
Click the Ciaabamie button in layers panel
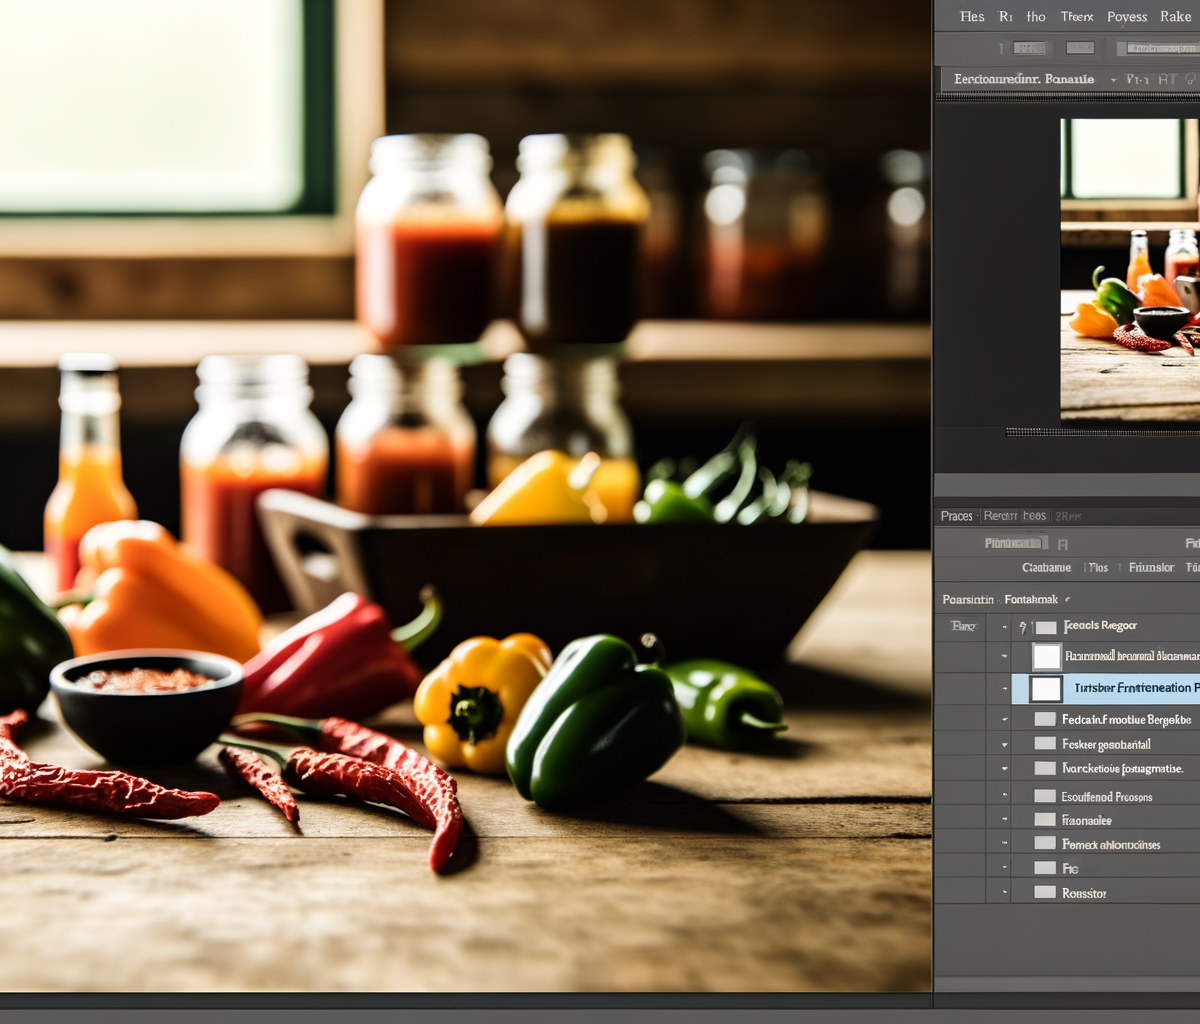(x=1046, y=568)
